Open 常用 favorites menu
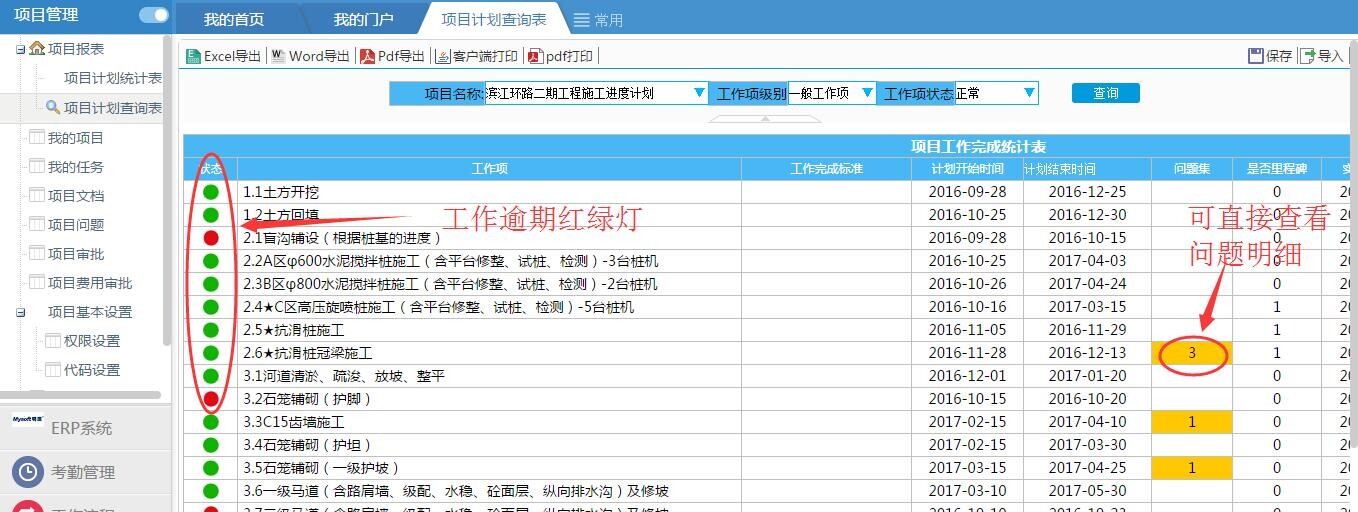The height and width of the screenshot is (512, 1358). point(598,20)
